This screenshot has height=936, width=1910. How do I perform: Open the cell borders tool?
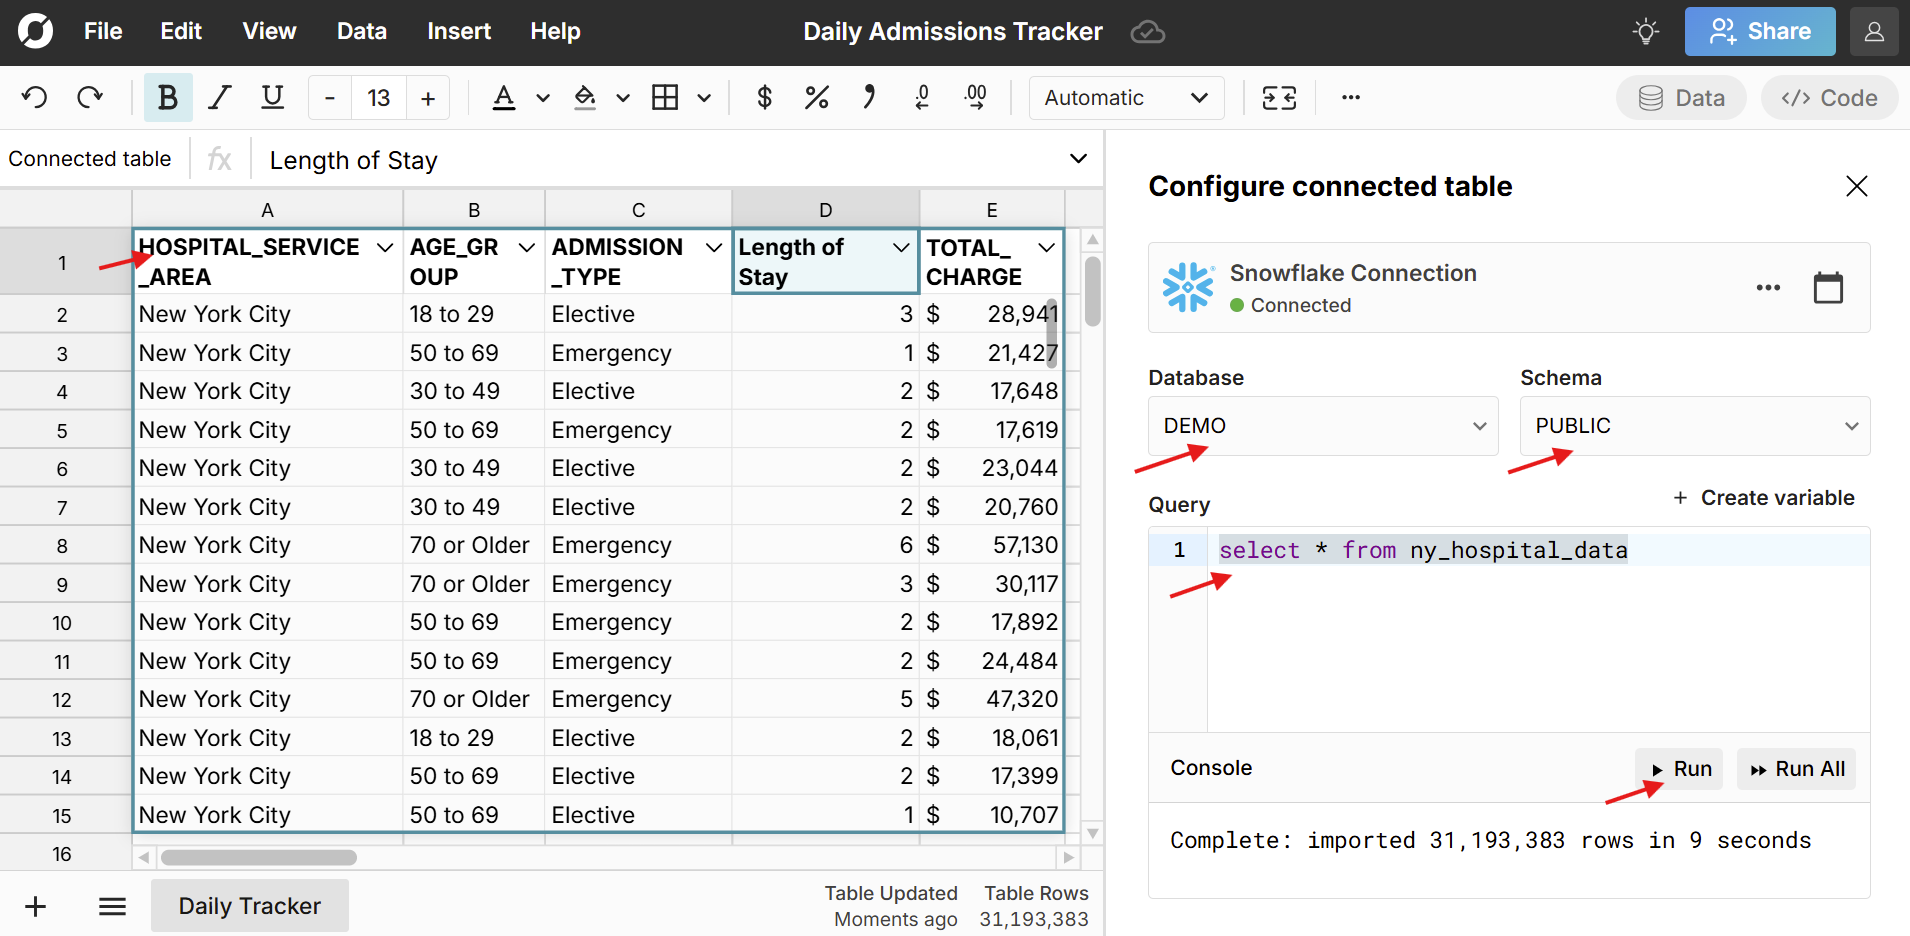[x=665, y=98]
